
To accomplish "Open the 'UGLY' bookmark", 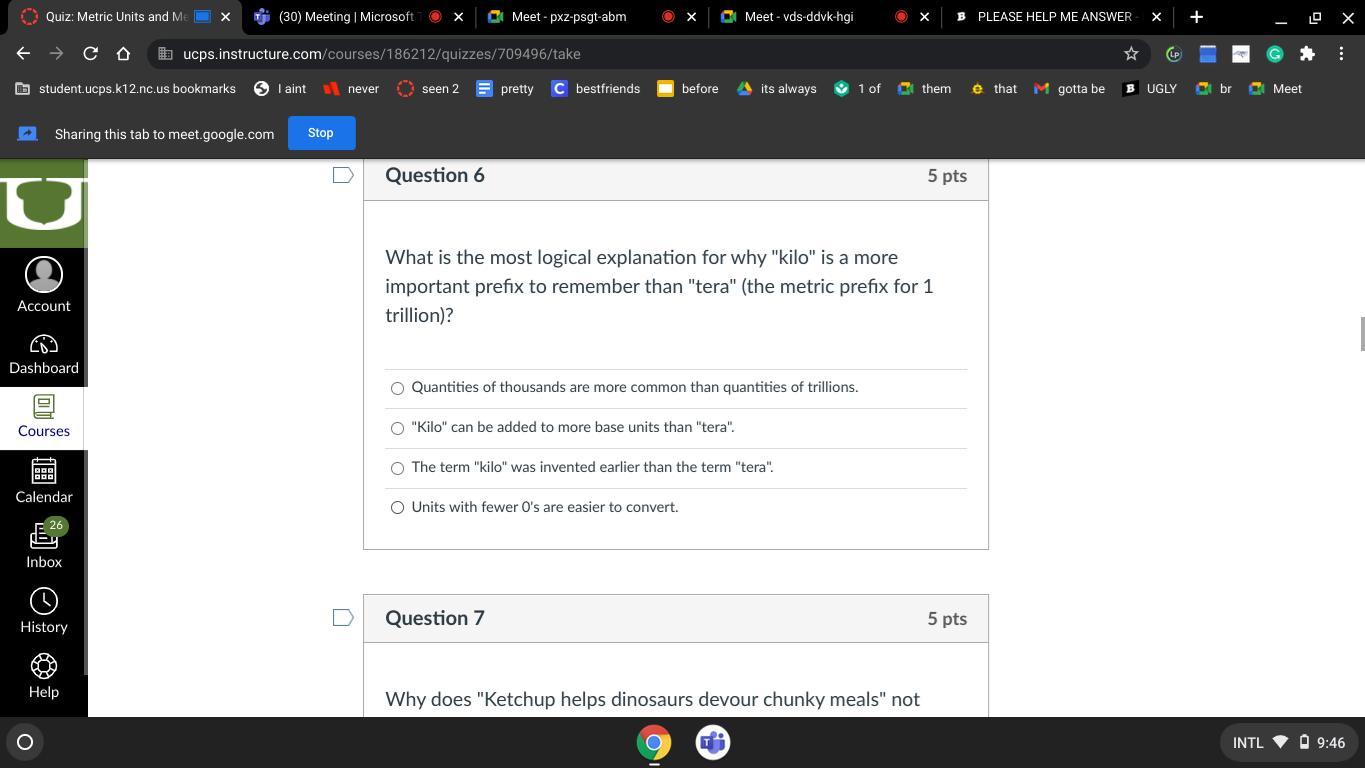I will 1150,89.
